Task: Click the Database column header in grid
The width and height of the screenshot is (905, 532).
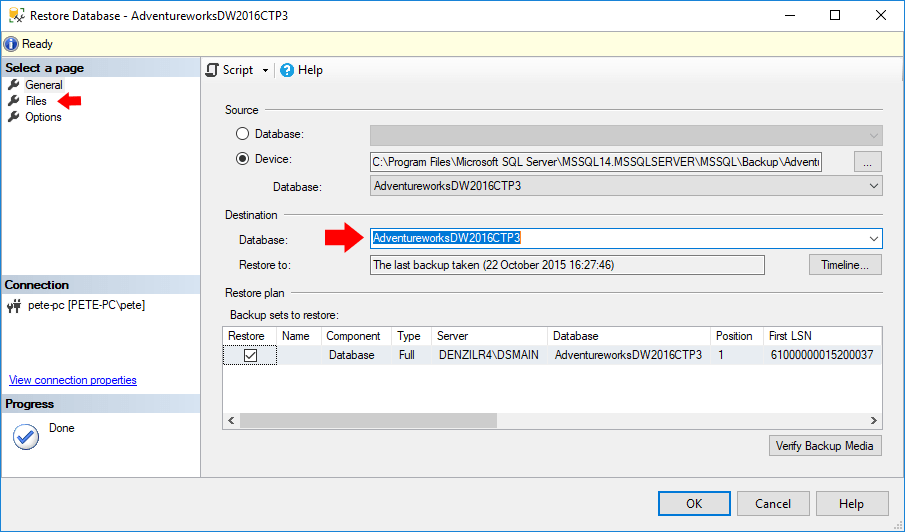Action: pos(629,336)
